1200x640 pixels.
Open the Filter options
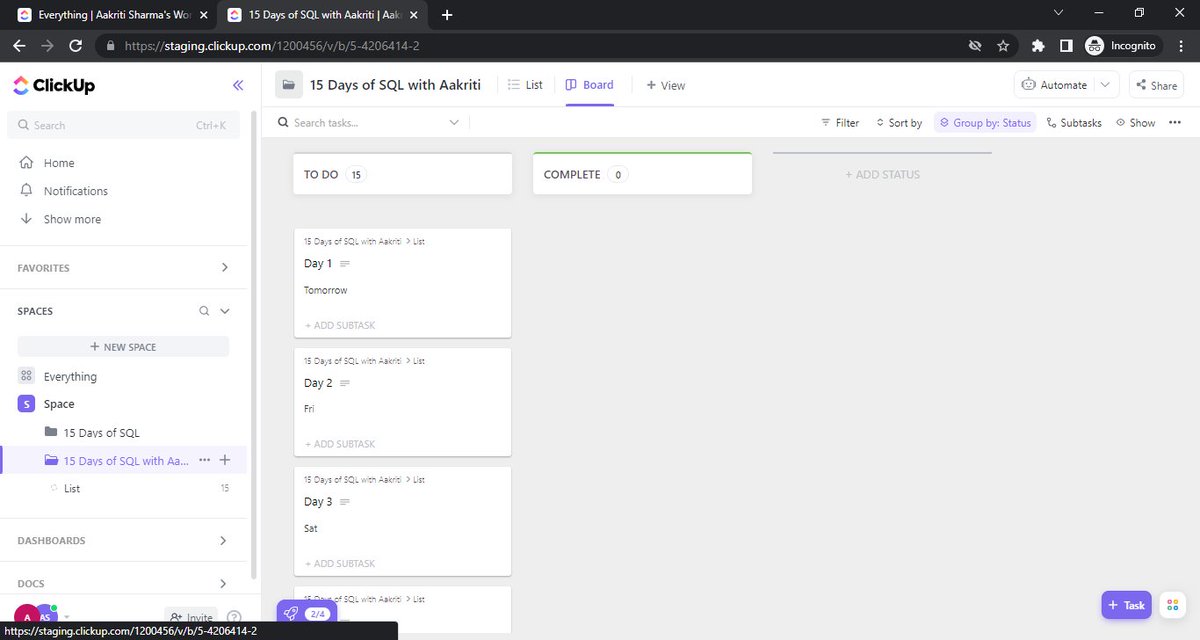[x=840, y=123]
